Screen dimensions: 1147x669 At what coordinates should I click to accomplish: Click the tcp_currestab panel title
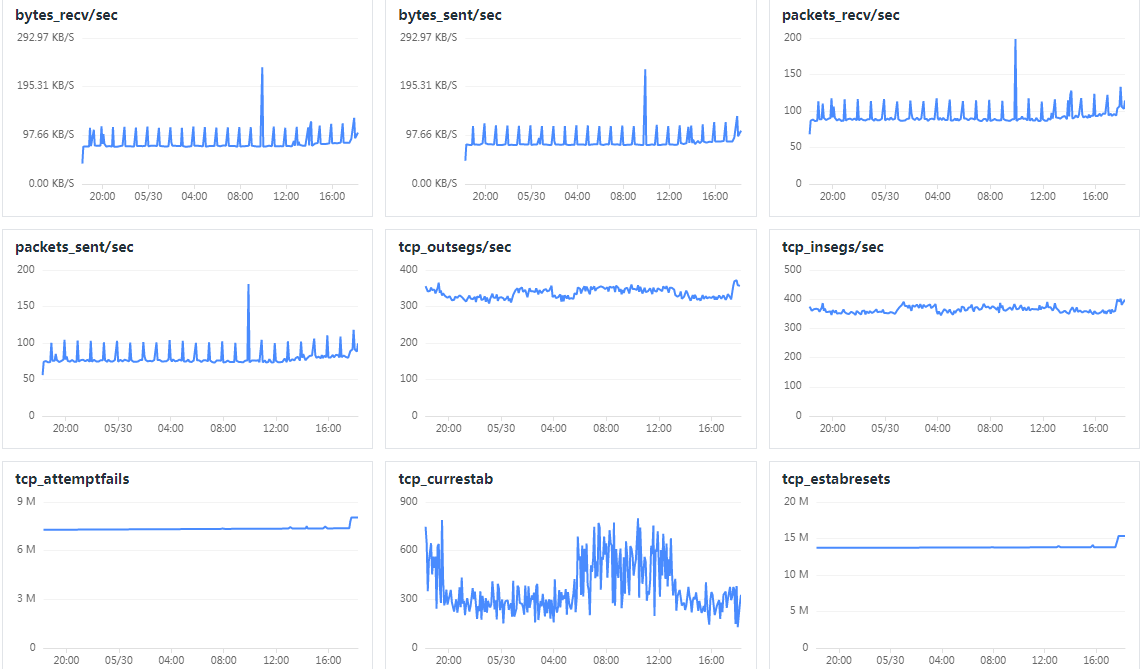[445, 479]
